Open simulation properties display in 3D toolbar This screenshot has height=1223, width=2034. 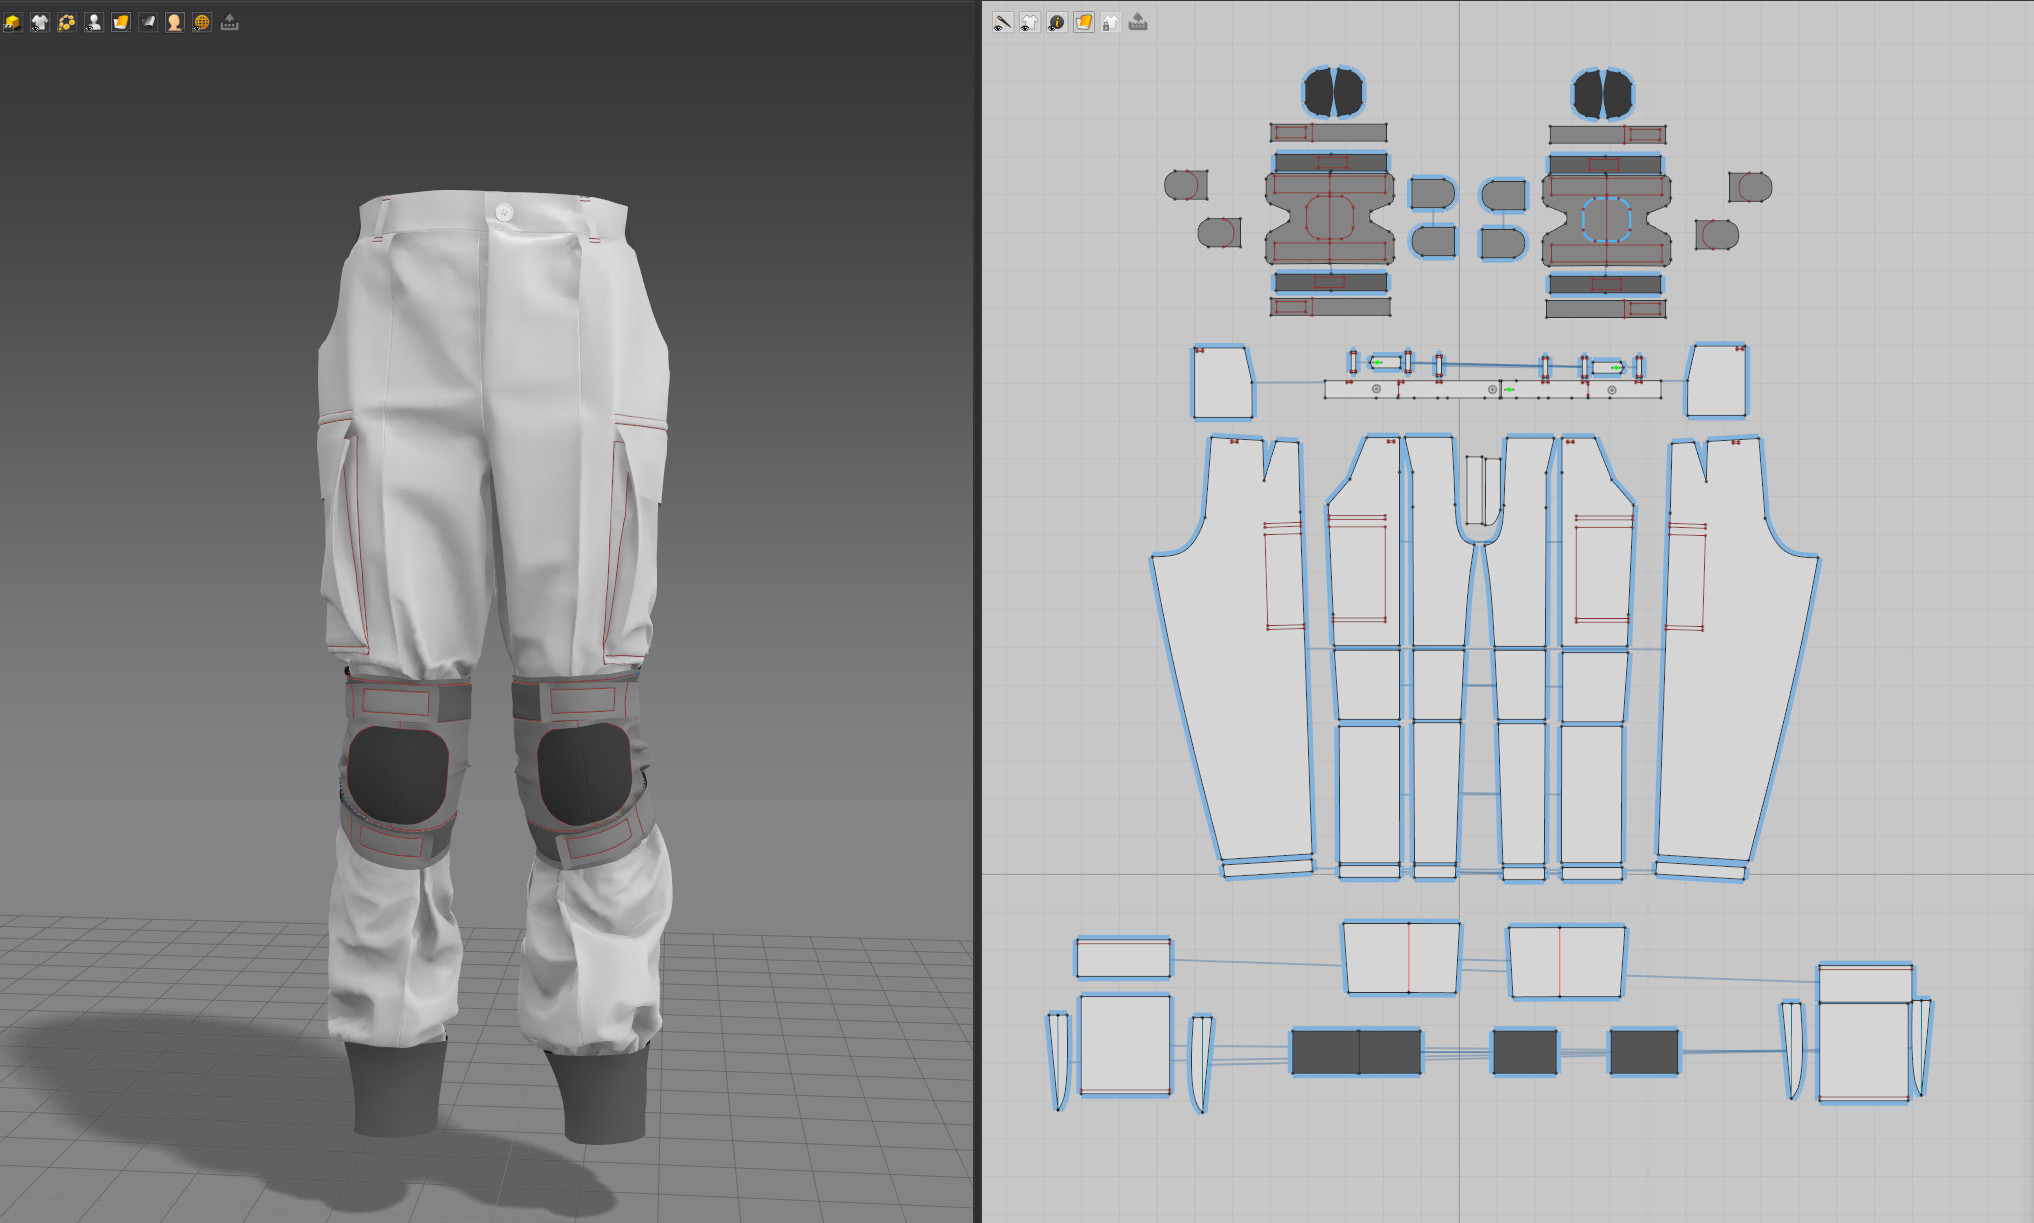click(12, 22)
